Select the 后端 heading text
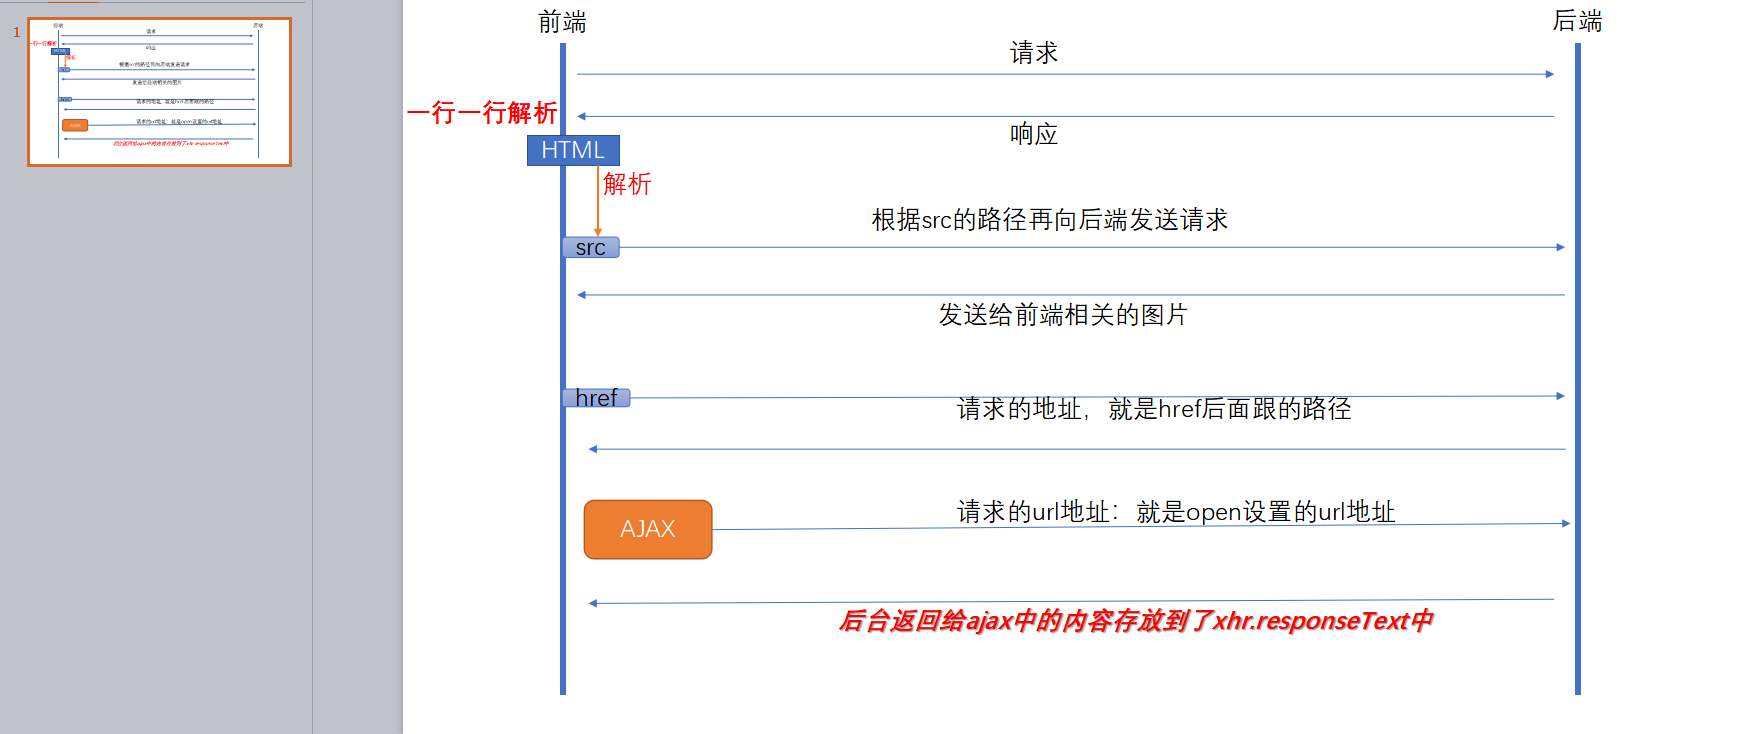This screenshot has width=1750, height=734. tap(1577, 21)
